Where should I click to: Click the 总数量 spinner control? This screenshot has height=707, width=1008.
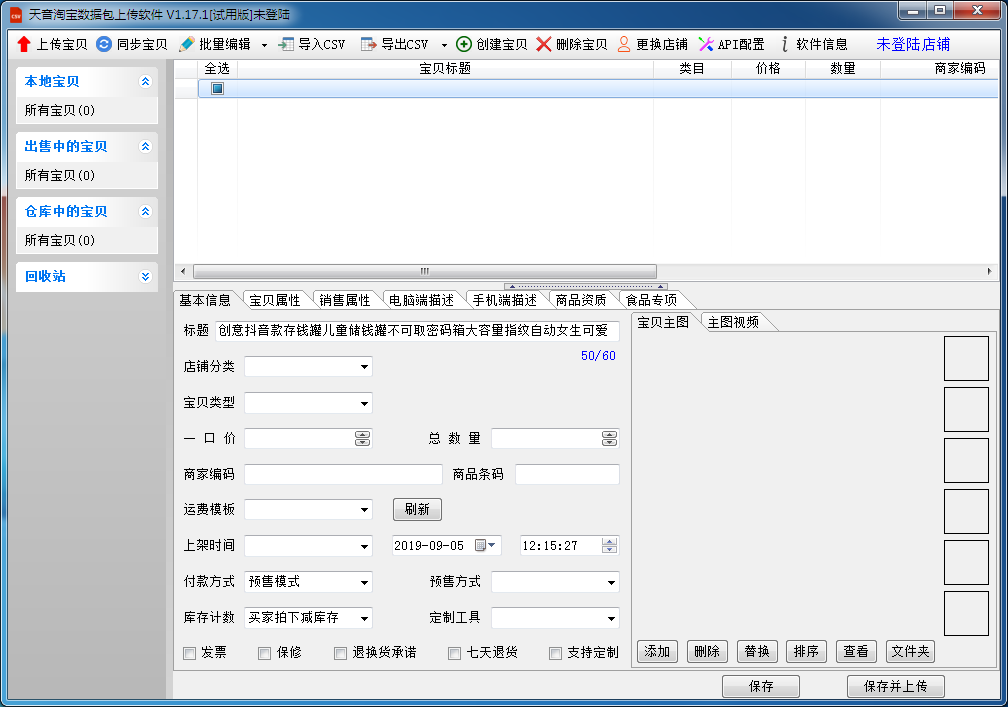609,438
